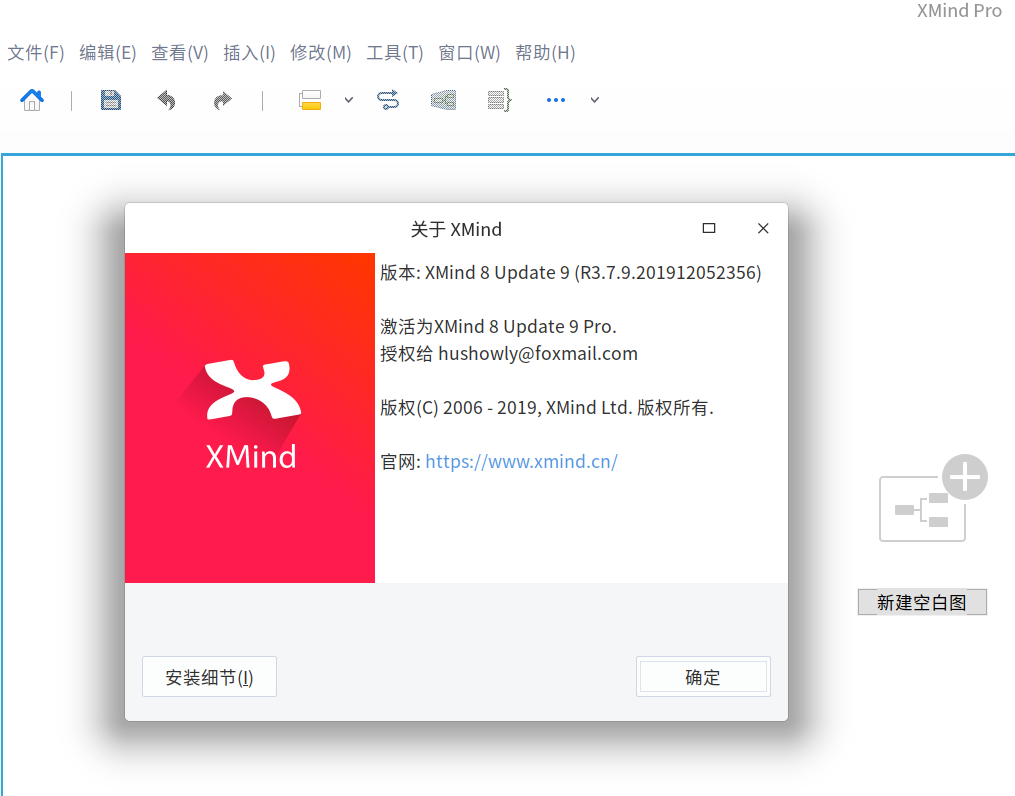Screen dimensions: 1015x796
Task: Open the 修改(M) menu
Action: (320, 53)
